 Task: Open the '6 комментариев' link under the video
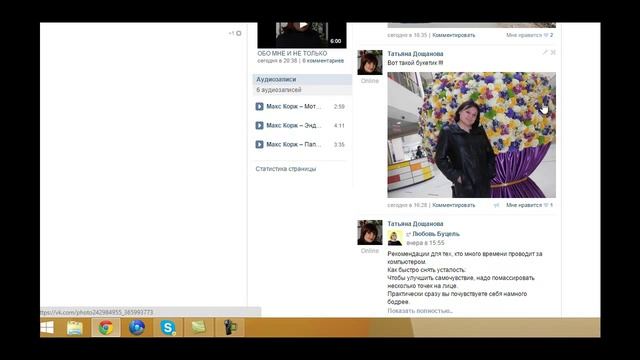click(x=323, y=61)
